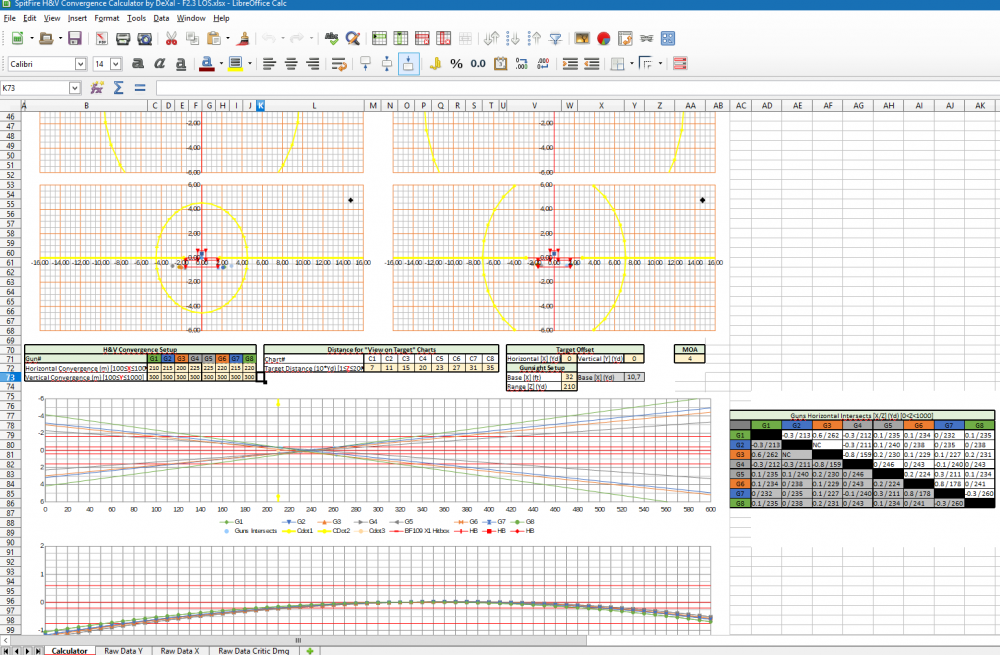1000x655 pixels.
Task: Open the Calibri font name dropdown
Action: pyautogui.click(x=80, y=64)
